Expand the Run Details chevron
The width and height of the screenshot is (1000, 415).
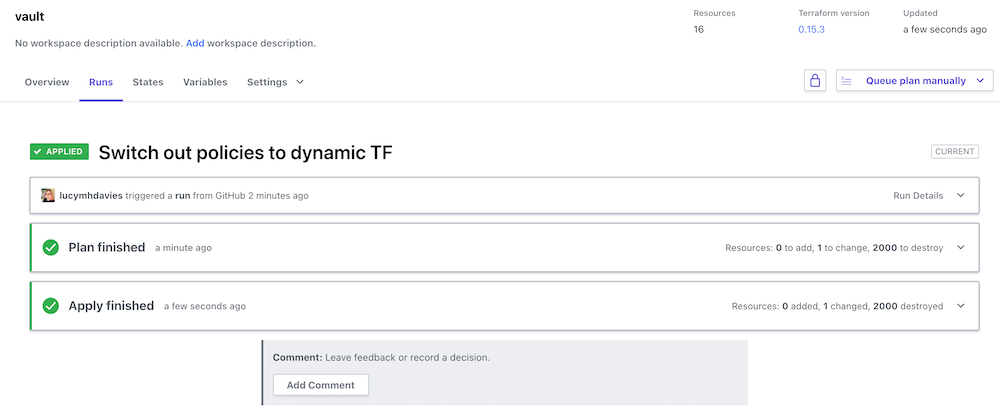[961, 196]
